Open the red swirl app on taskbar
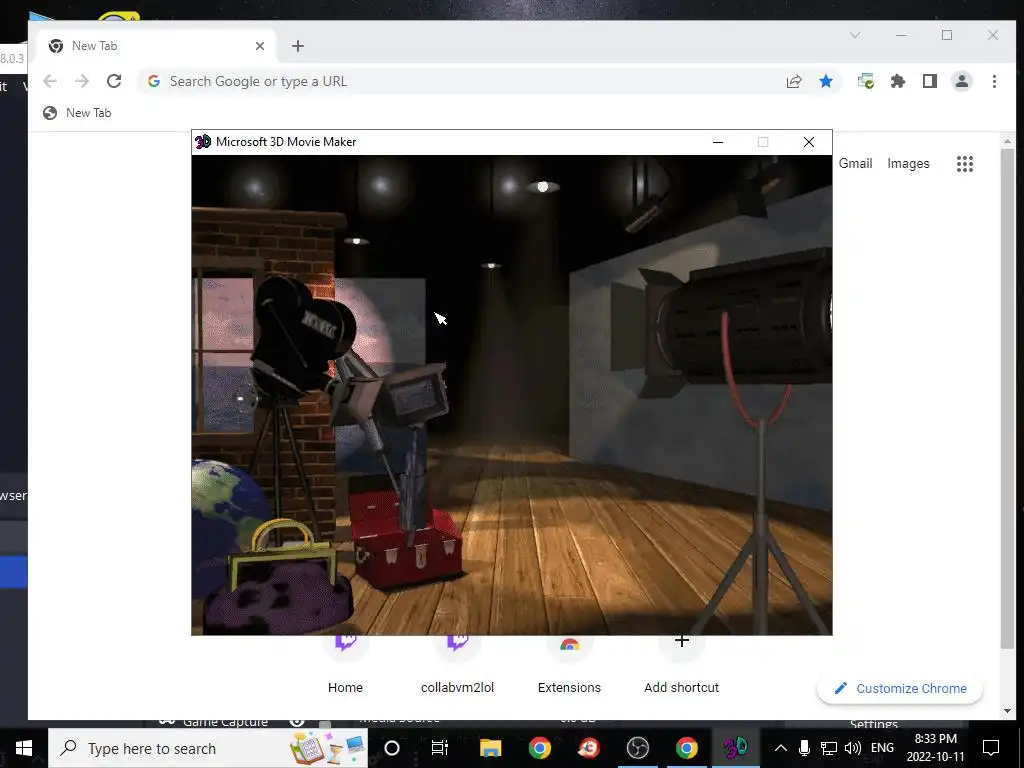The image size is (1024, 768). coord(588,748)
